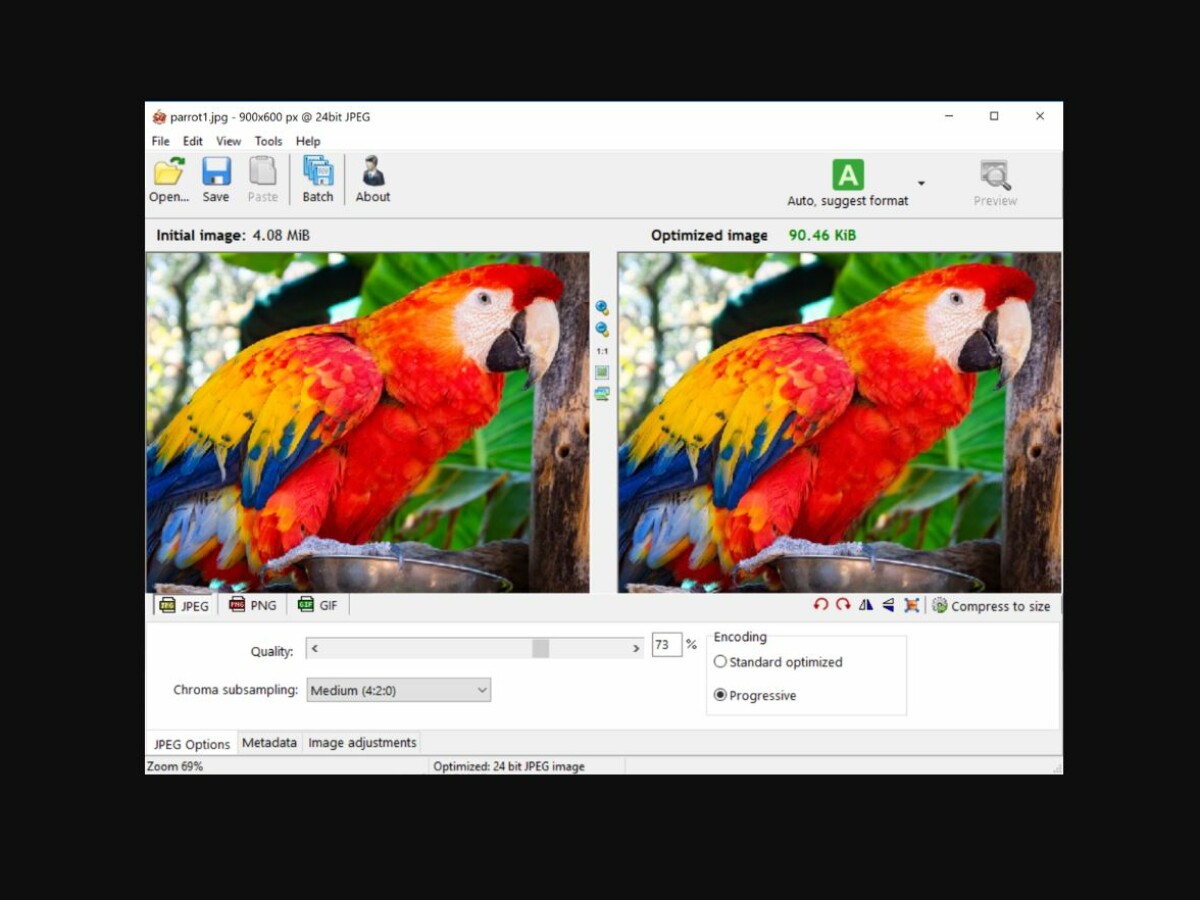Image resolution: width=1200 pixels, height=900 pixels.
Task: Flip the image horizontally
Action: [865, 605]
